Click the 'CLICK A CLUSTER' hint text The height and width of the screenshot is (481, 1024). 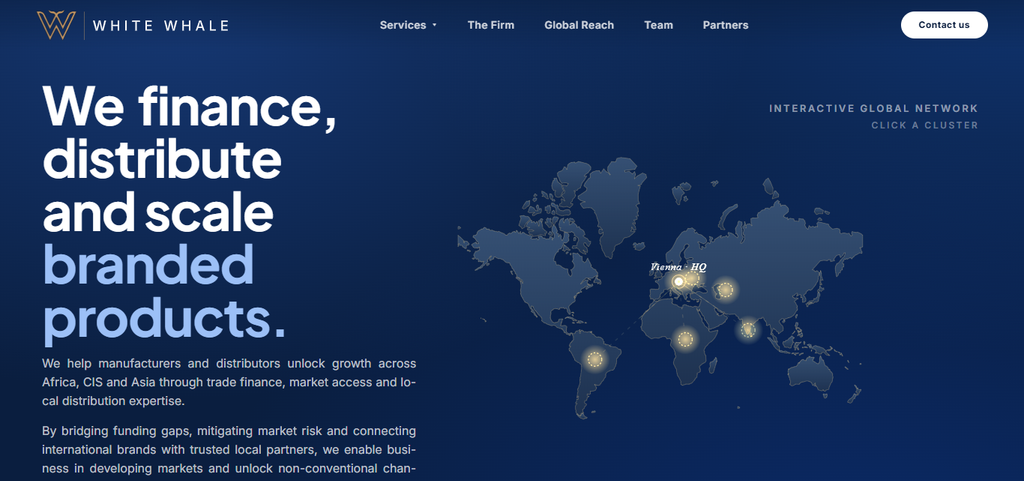(924, 125)
